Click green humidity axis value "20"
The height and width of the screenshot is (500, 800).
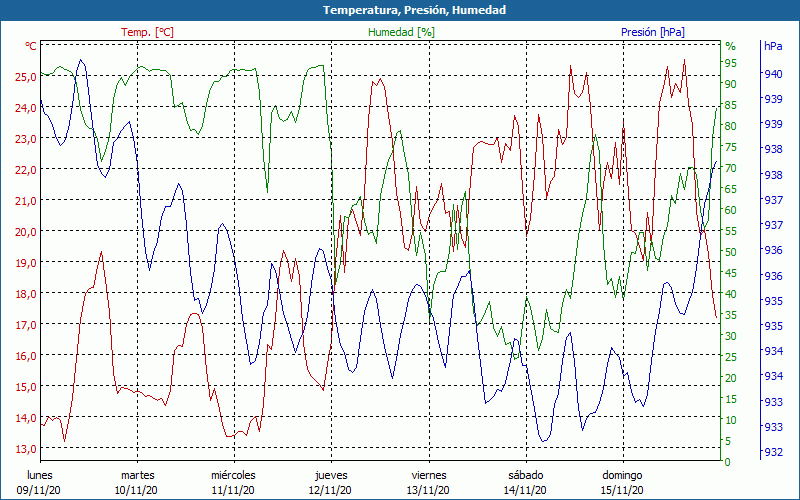pyautogui.click(x=731, y=378)
